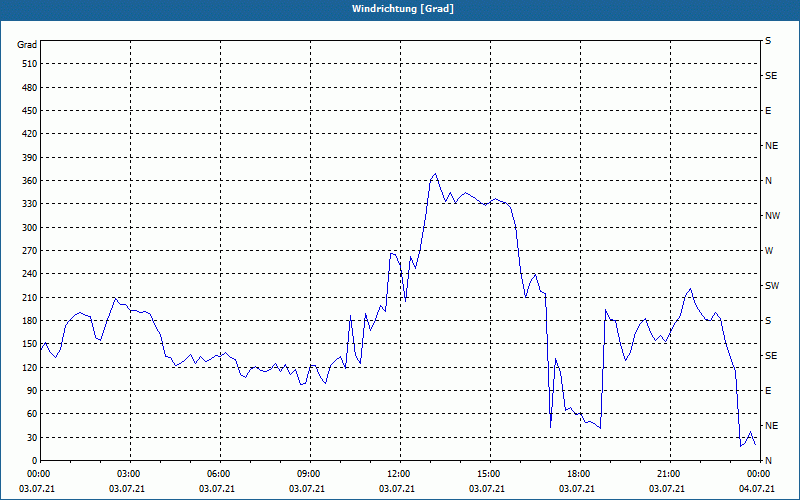Click the curve peak near 13:00

click(435, 174)
